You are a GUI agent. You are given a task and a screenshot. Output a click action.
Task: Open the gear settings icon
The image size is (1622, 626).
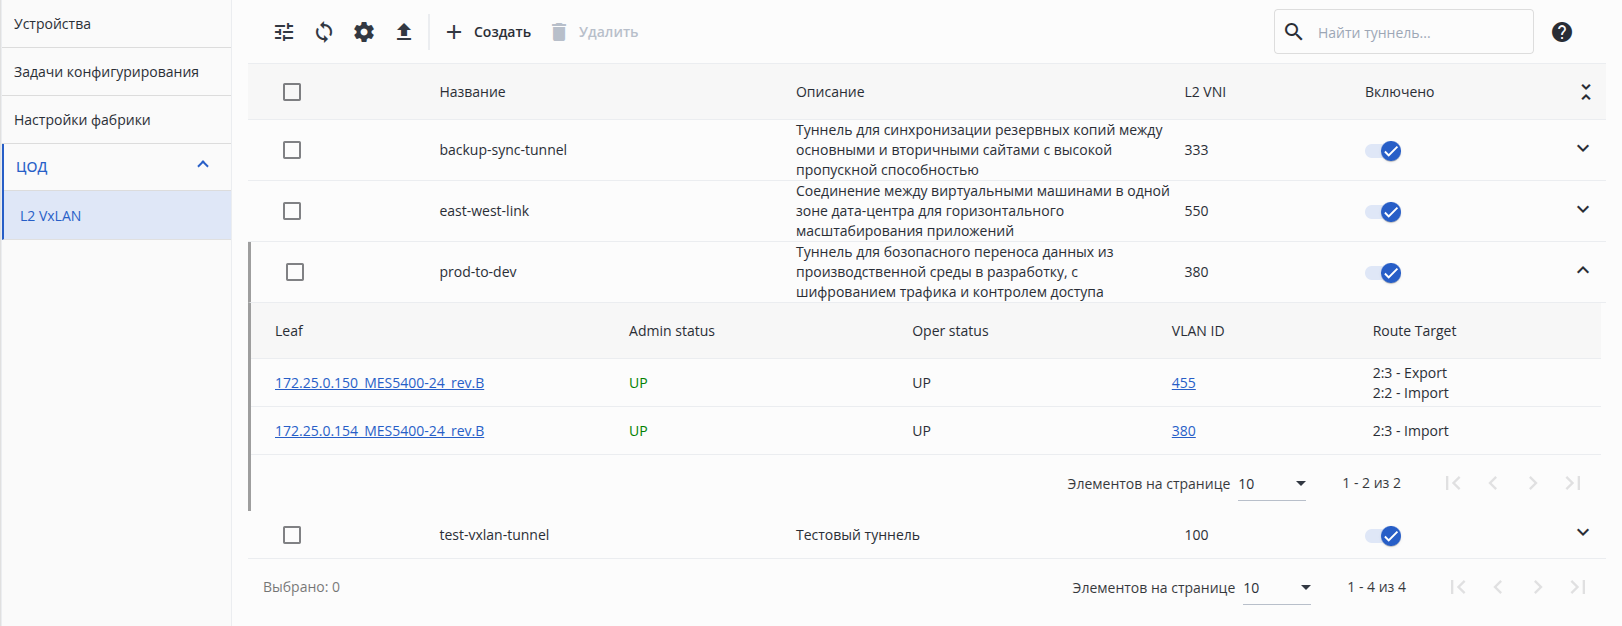point(364,32)
